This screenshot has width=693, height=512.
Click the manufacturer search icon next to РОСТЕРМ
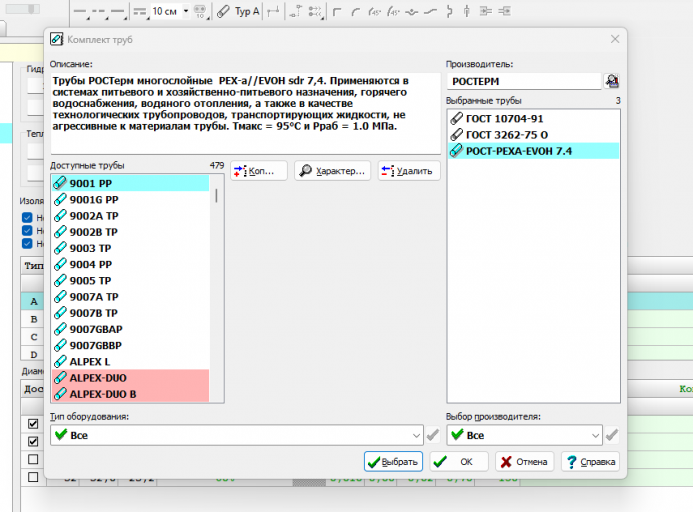[x=612, y=81]
